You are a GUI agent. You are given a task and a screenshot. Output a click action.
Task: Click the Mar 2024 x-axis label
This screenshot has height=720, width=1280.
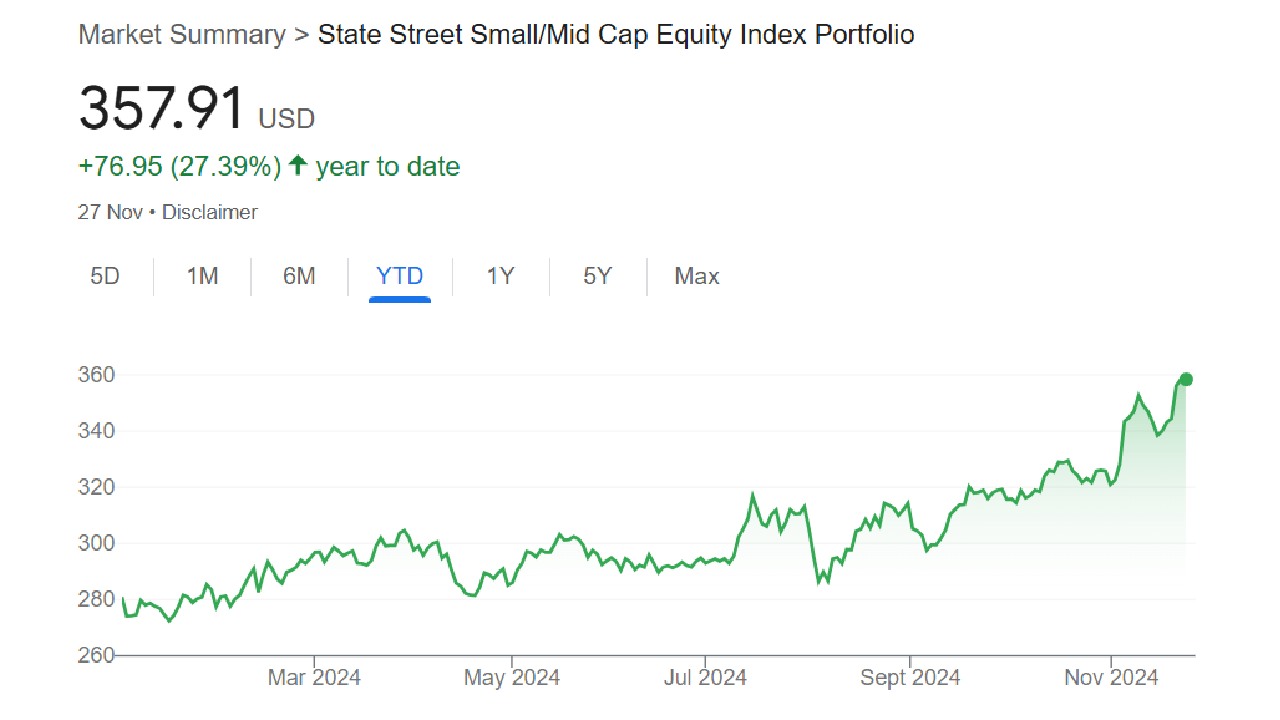pyautogui.click(x=314, y=678)
